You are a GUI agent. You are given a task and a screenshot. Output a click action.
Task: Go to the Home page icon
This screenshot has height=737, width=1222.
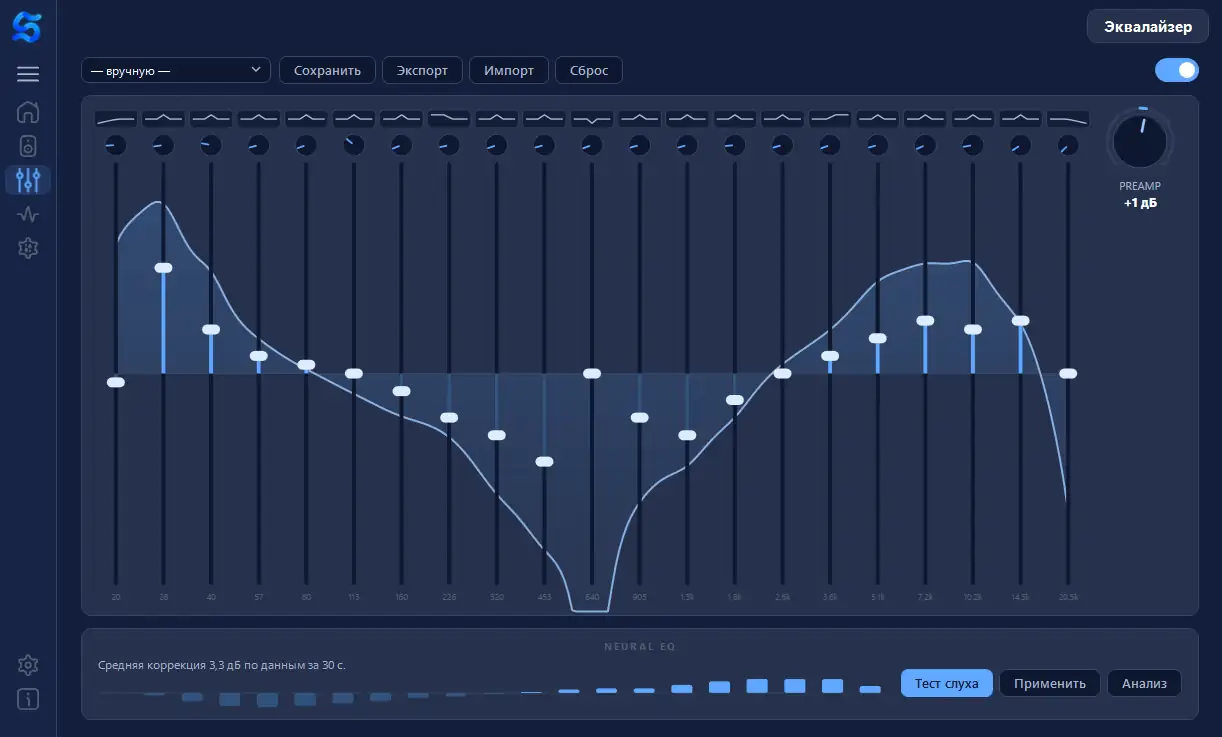click(28, 111)
